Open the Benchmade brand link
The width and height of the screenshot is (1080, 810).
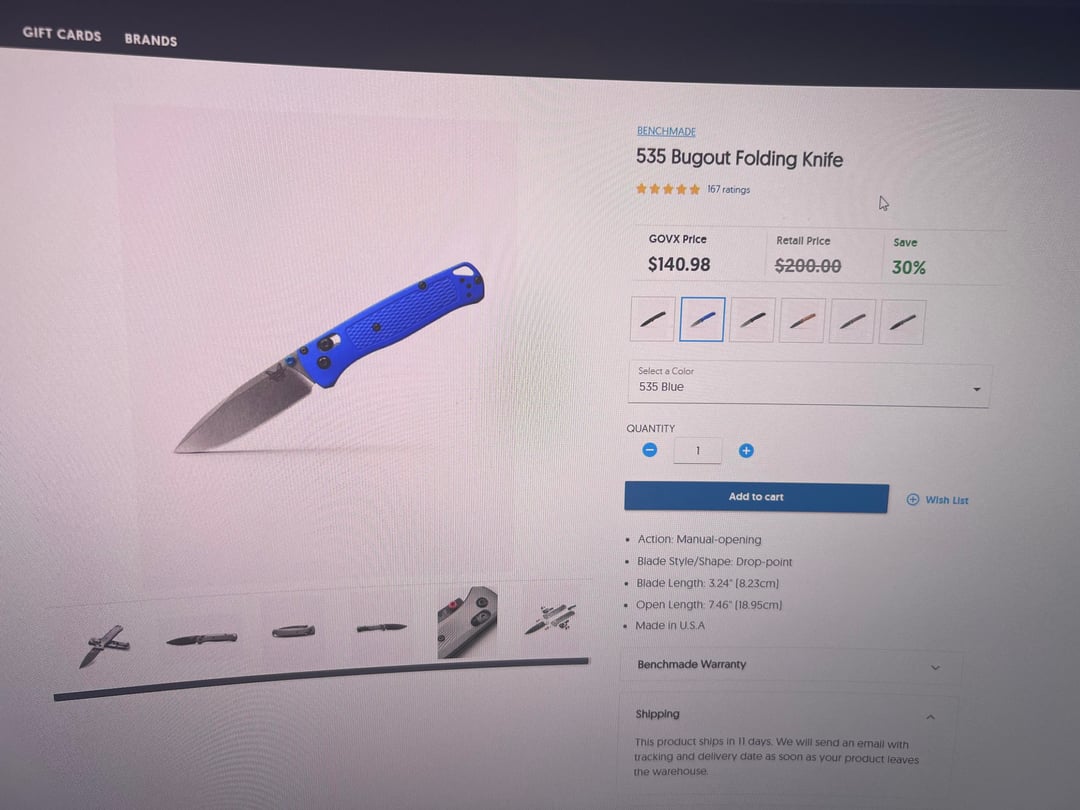666,131
